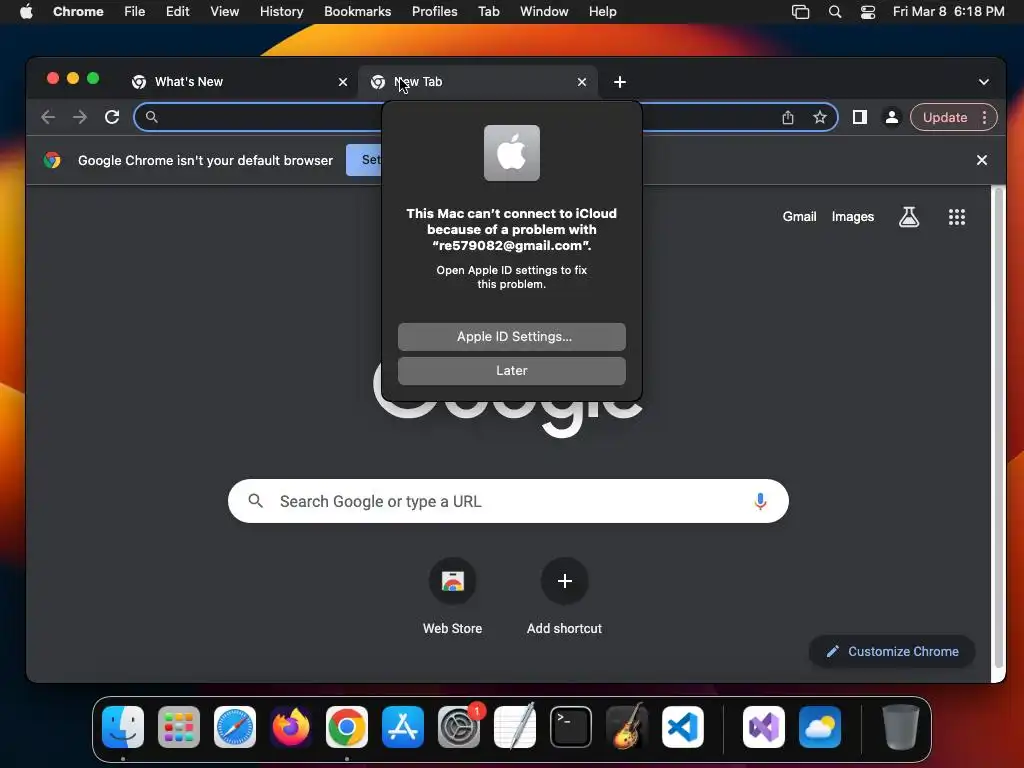Open the Search Labs flask icon
Image resolution: width=1024 pixels, height=768 pixels.
[x=908, y=217]
